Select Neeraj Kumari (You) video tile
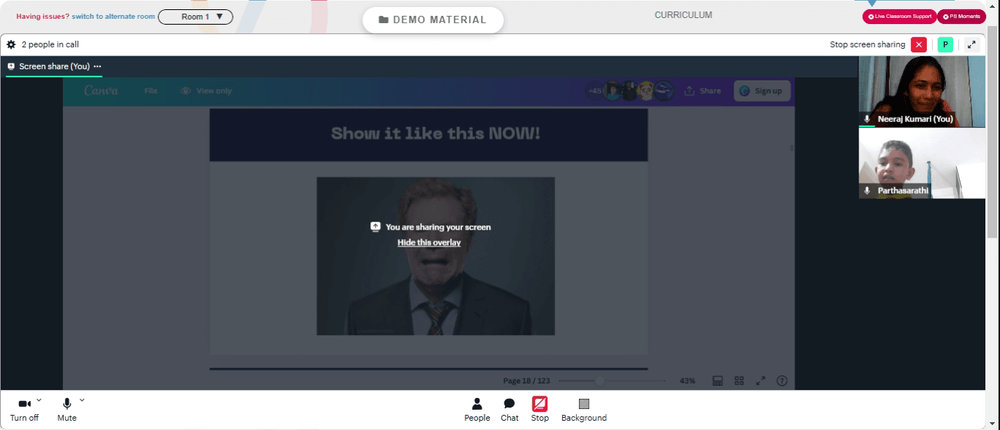The image size is (1000, 430). (922, 92)
